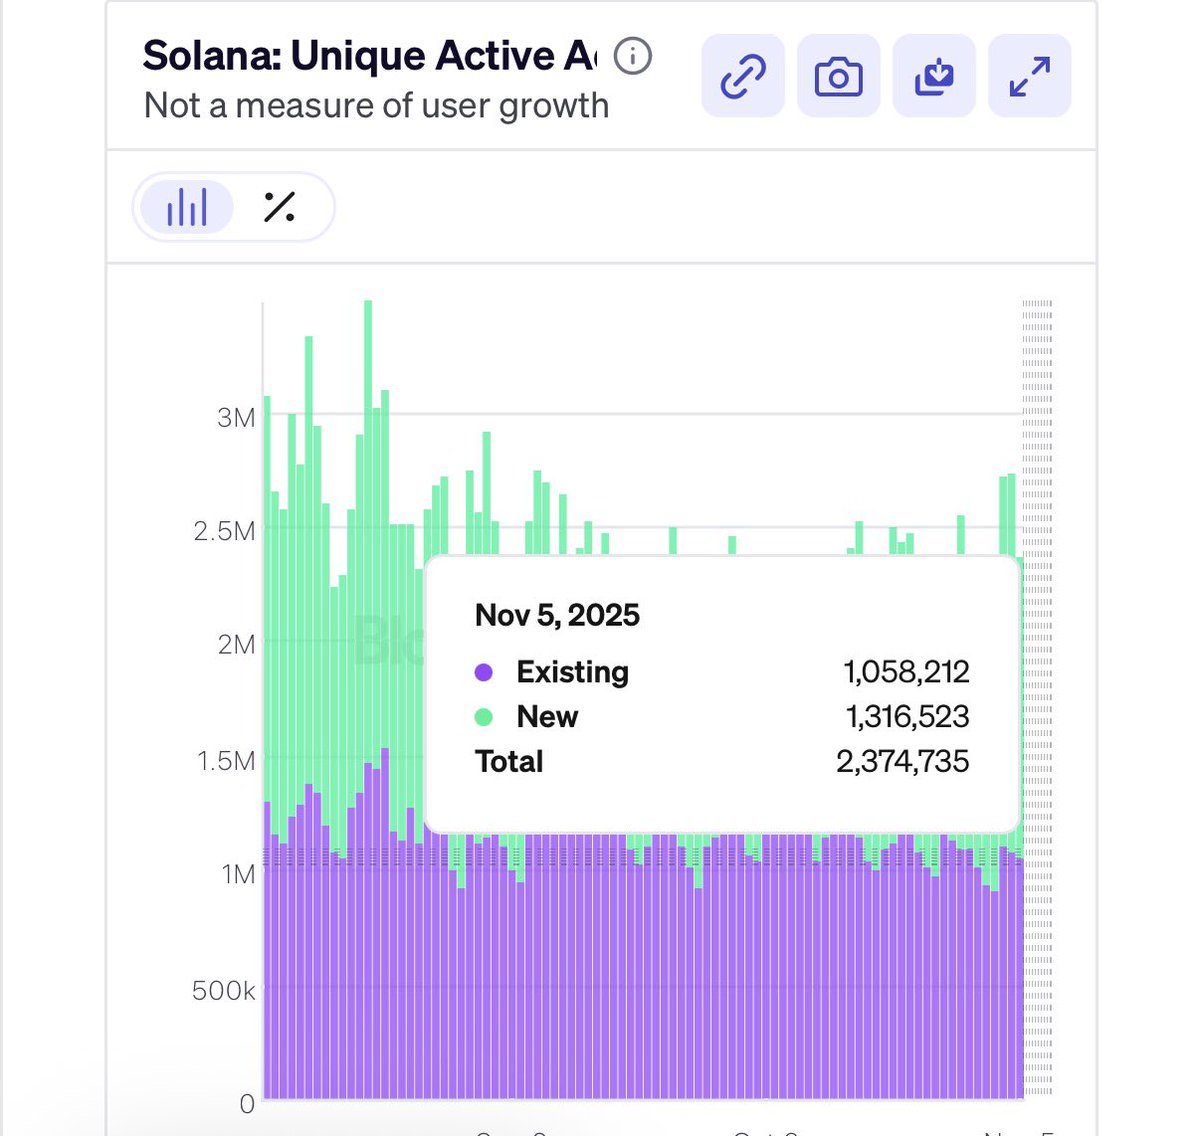Click the Solana: Unique Active title link
Image resolution: width=1200 pixels, height=1136 pixels.
(x=368, y=55)
